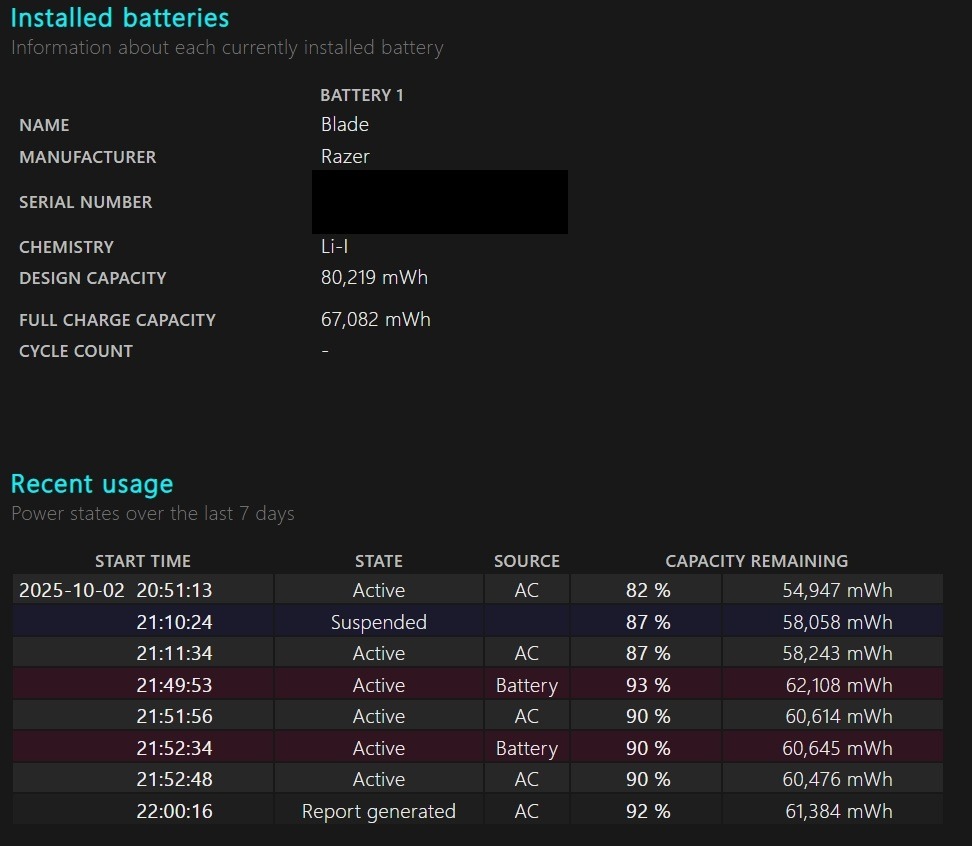Select the Suspended state row at 21:10:24
972x846 pixels.
(379, 622)
